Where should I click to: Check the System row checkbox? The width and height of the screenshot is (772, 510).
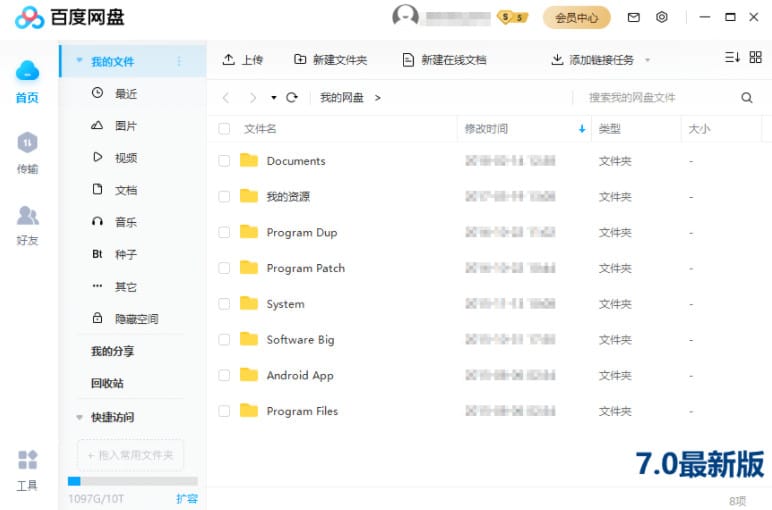coord(224,304)
